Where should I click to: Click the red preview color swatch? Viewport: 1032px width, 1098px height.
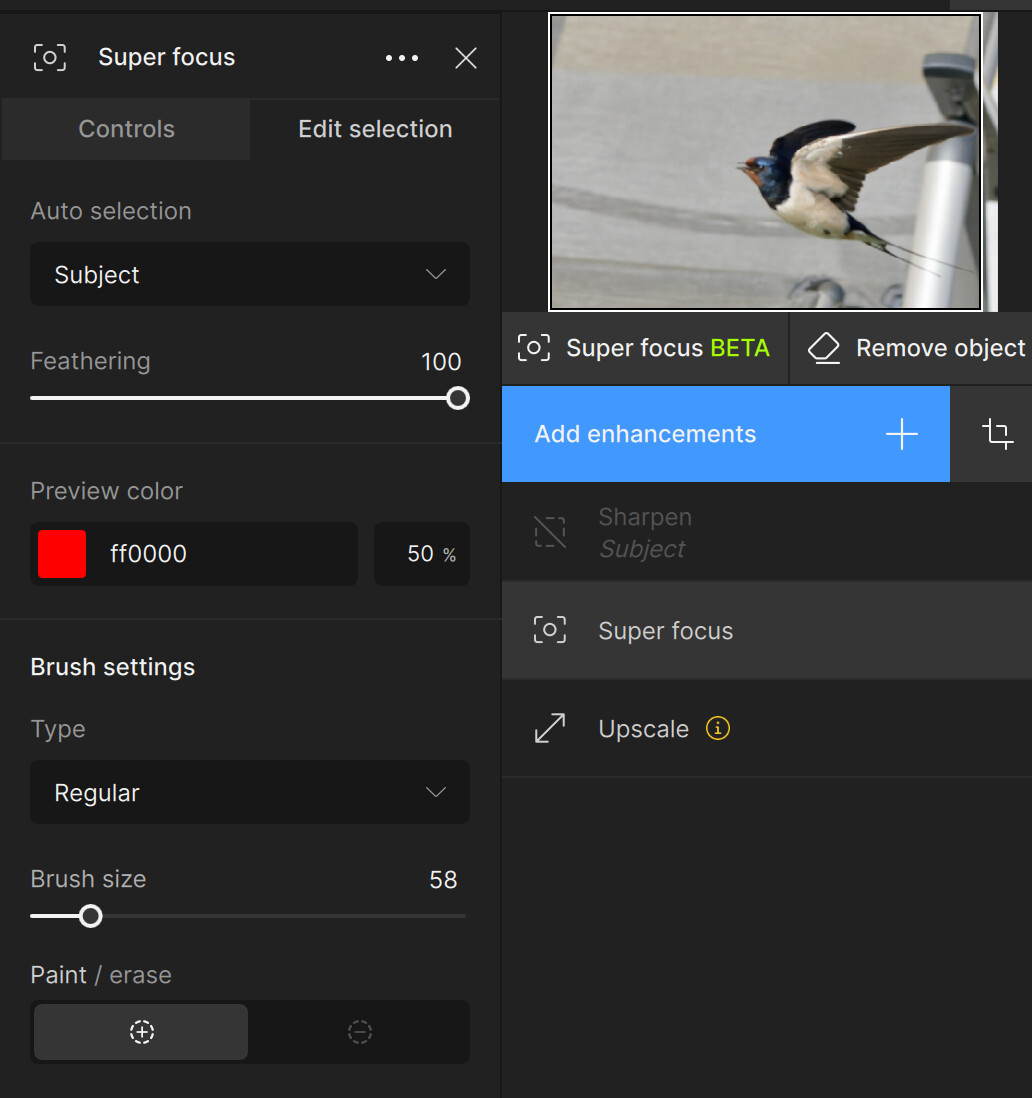click(62, 554)
